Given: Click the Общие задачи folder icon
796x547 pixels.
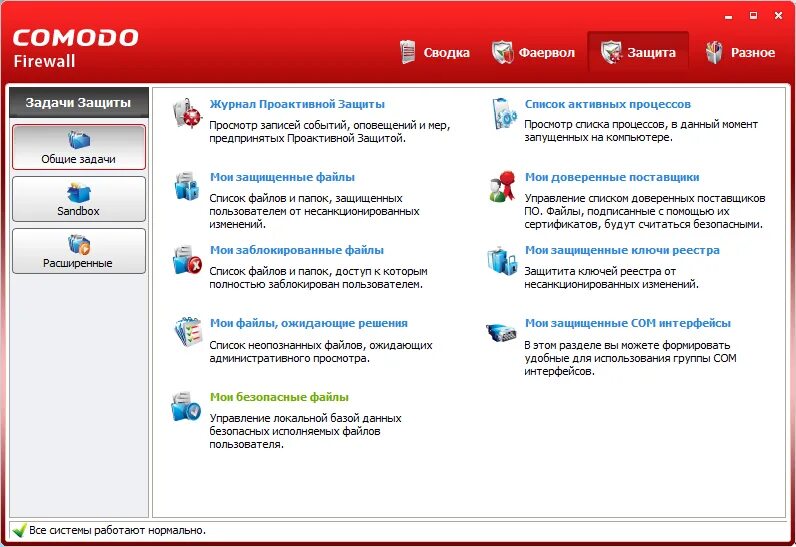Looking at the screenshot, I should 79,140.
